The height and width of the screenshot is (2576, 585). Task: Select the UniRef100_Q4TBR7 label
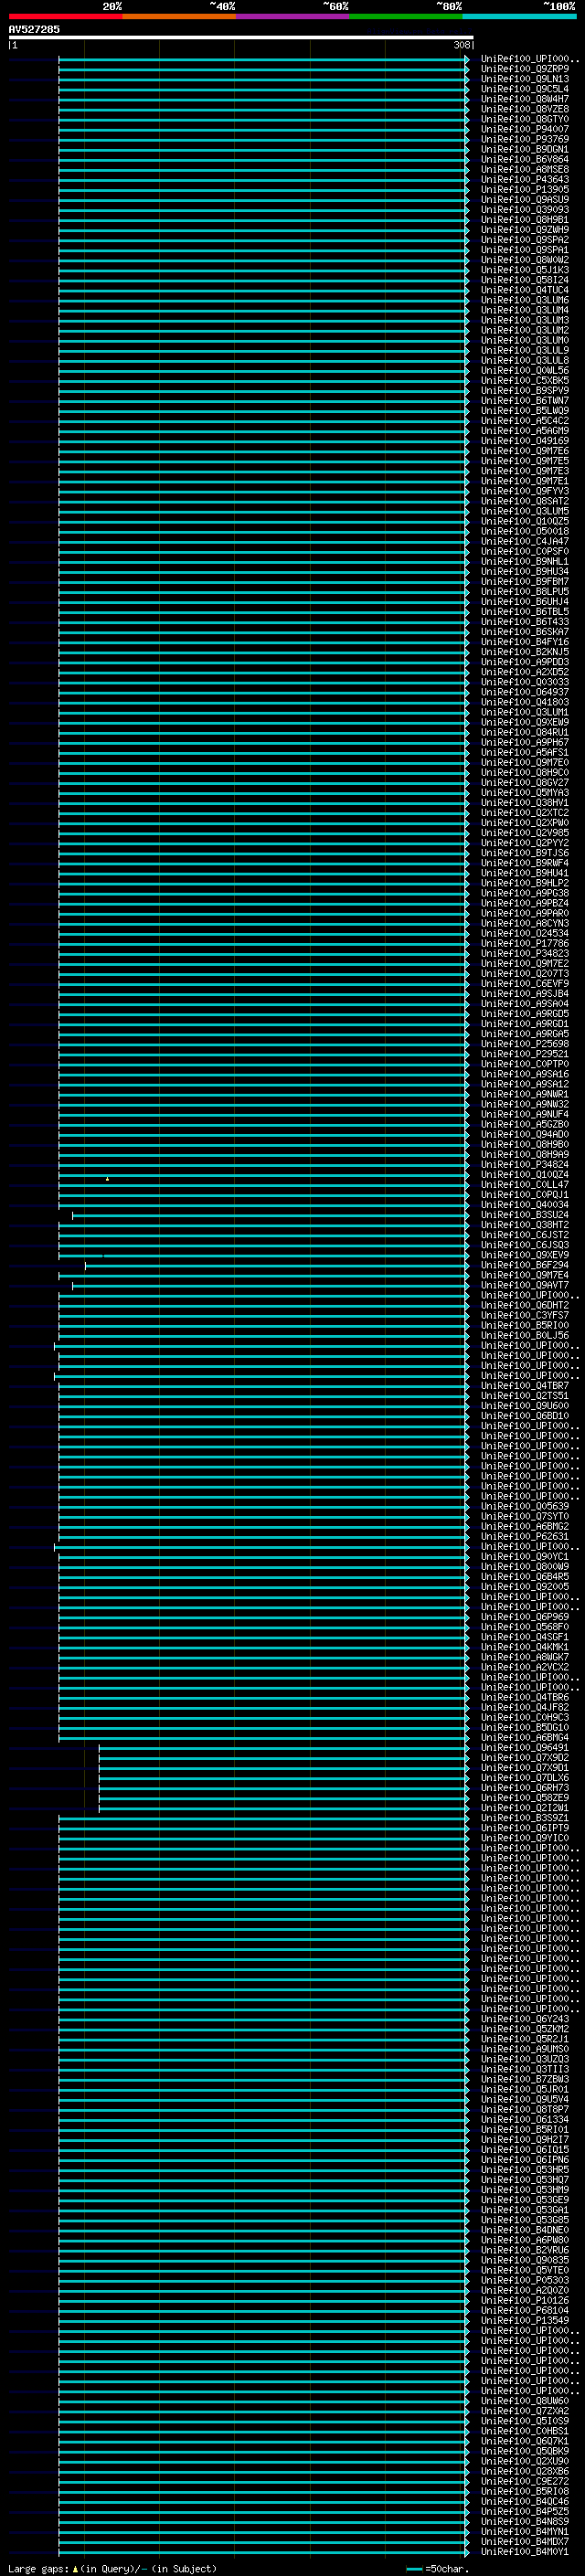pos(525,1385)
